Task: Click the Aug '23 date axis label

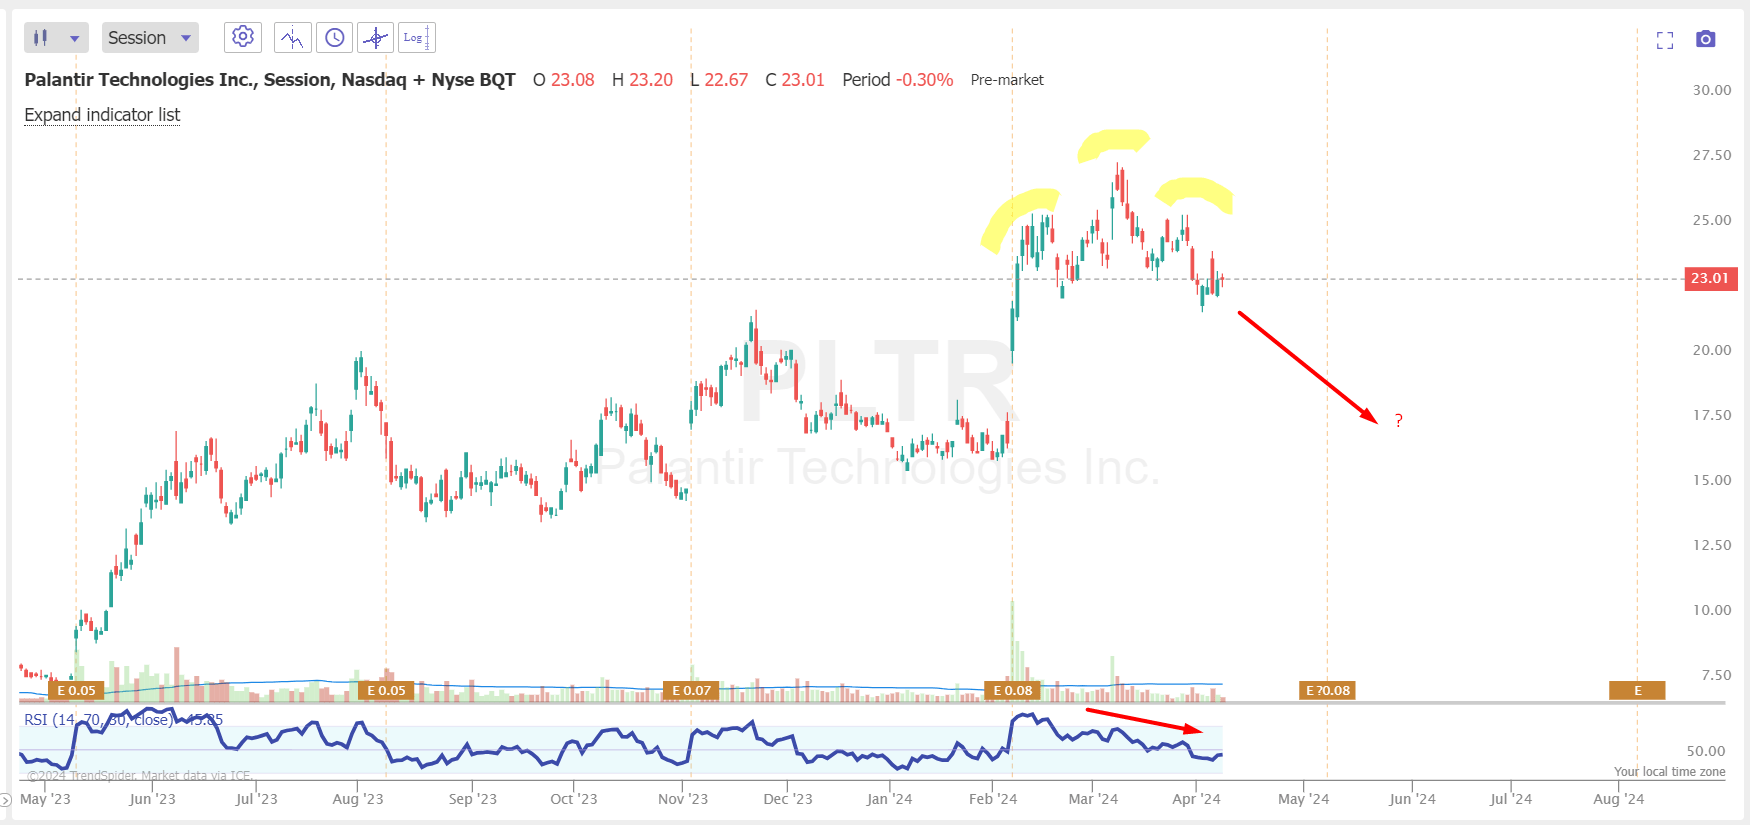Action: [358, 799]
